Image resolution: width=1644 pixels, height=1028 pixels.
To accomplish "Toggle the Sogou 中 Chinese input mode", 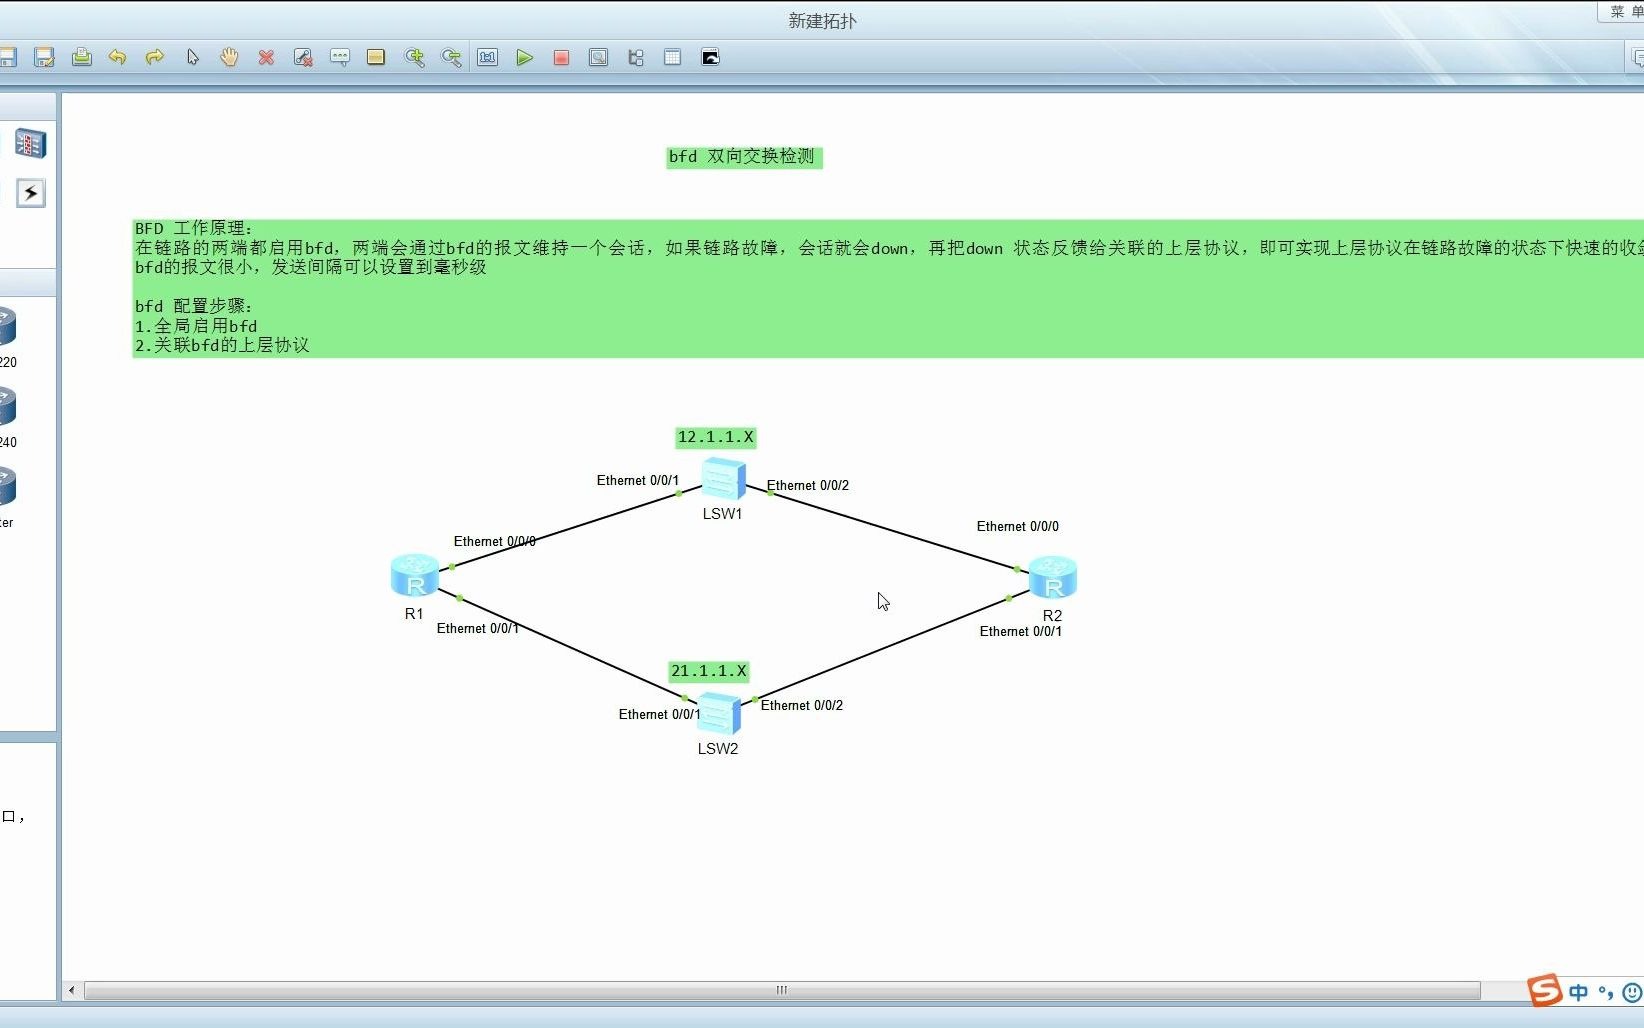I will (1579, 992).
